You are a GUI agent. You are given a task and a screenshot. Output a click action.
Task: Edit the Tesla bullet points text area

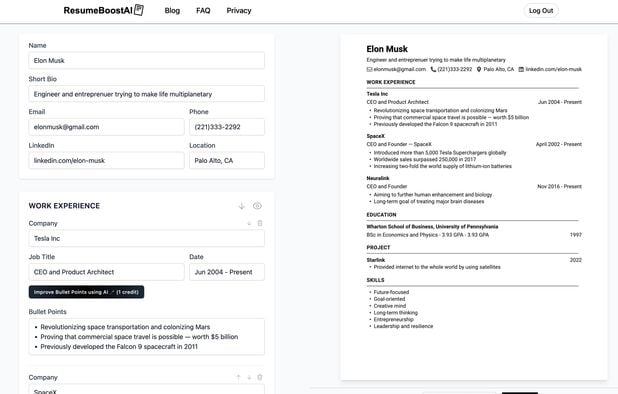click(147, 337)
